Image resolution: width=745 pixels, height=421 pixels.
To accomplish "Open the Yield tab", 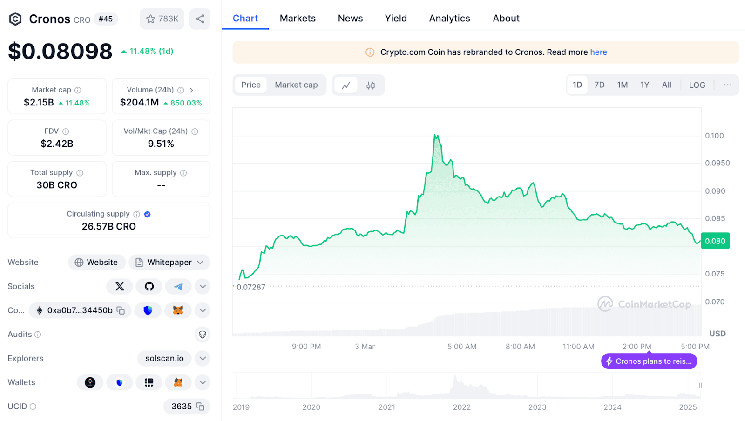I will (x=395, y=18).
